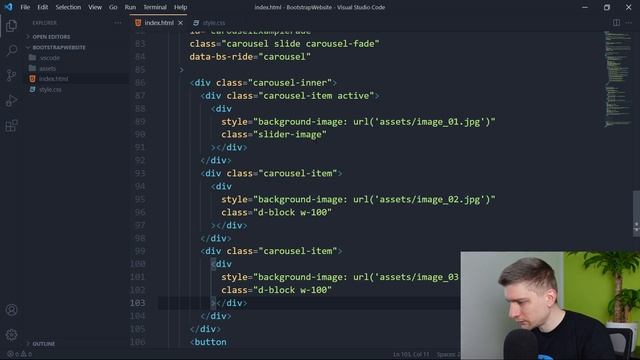Click the Split Editor Right icon

[616, 23]
